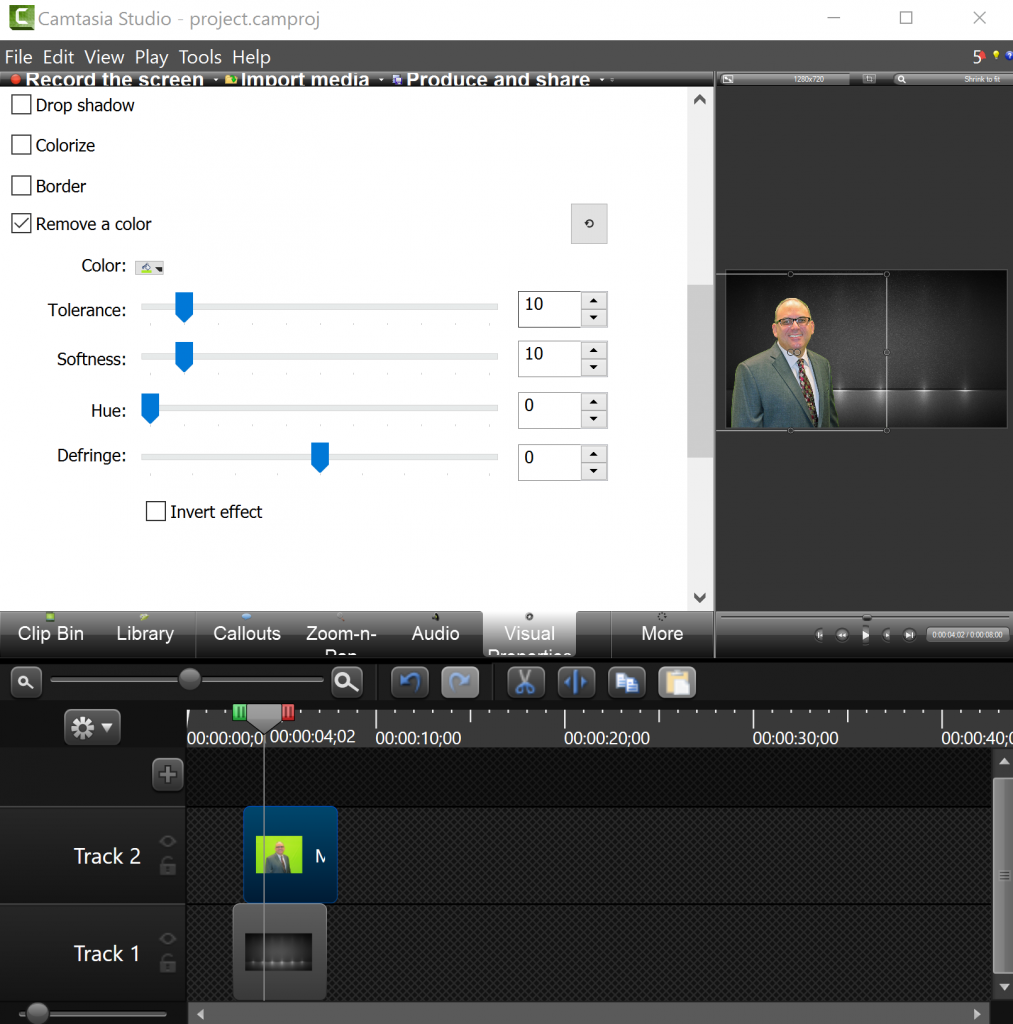Viewport: 1013px width, 1024px height.
Task: Open the File menu
Action: [x=18, y=57]
